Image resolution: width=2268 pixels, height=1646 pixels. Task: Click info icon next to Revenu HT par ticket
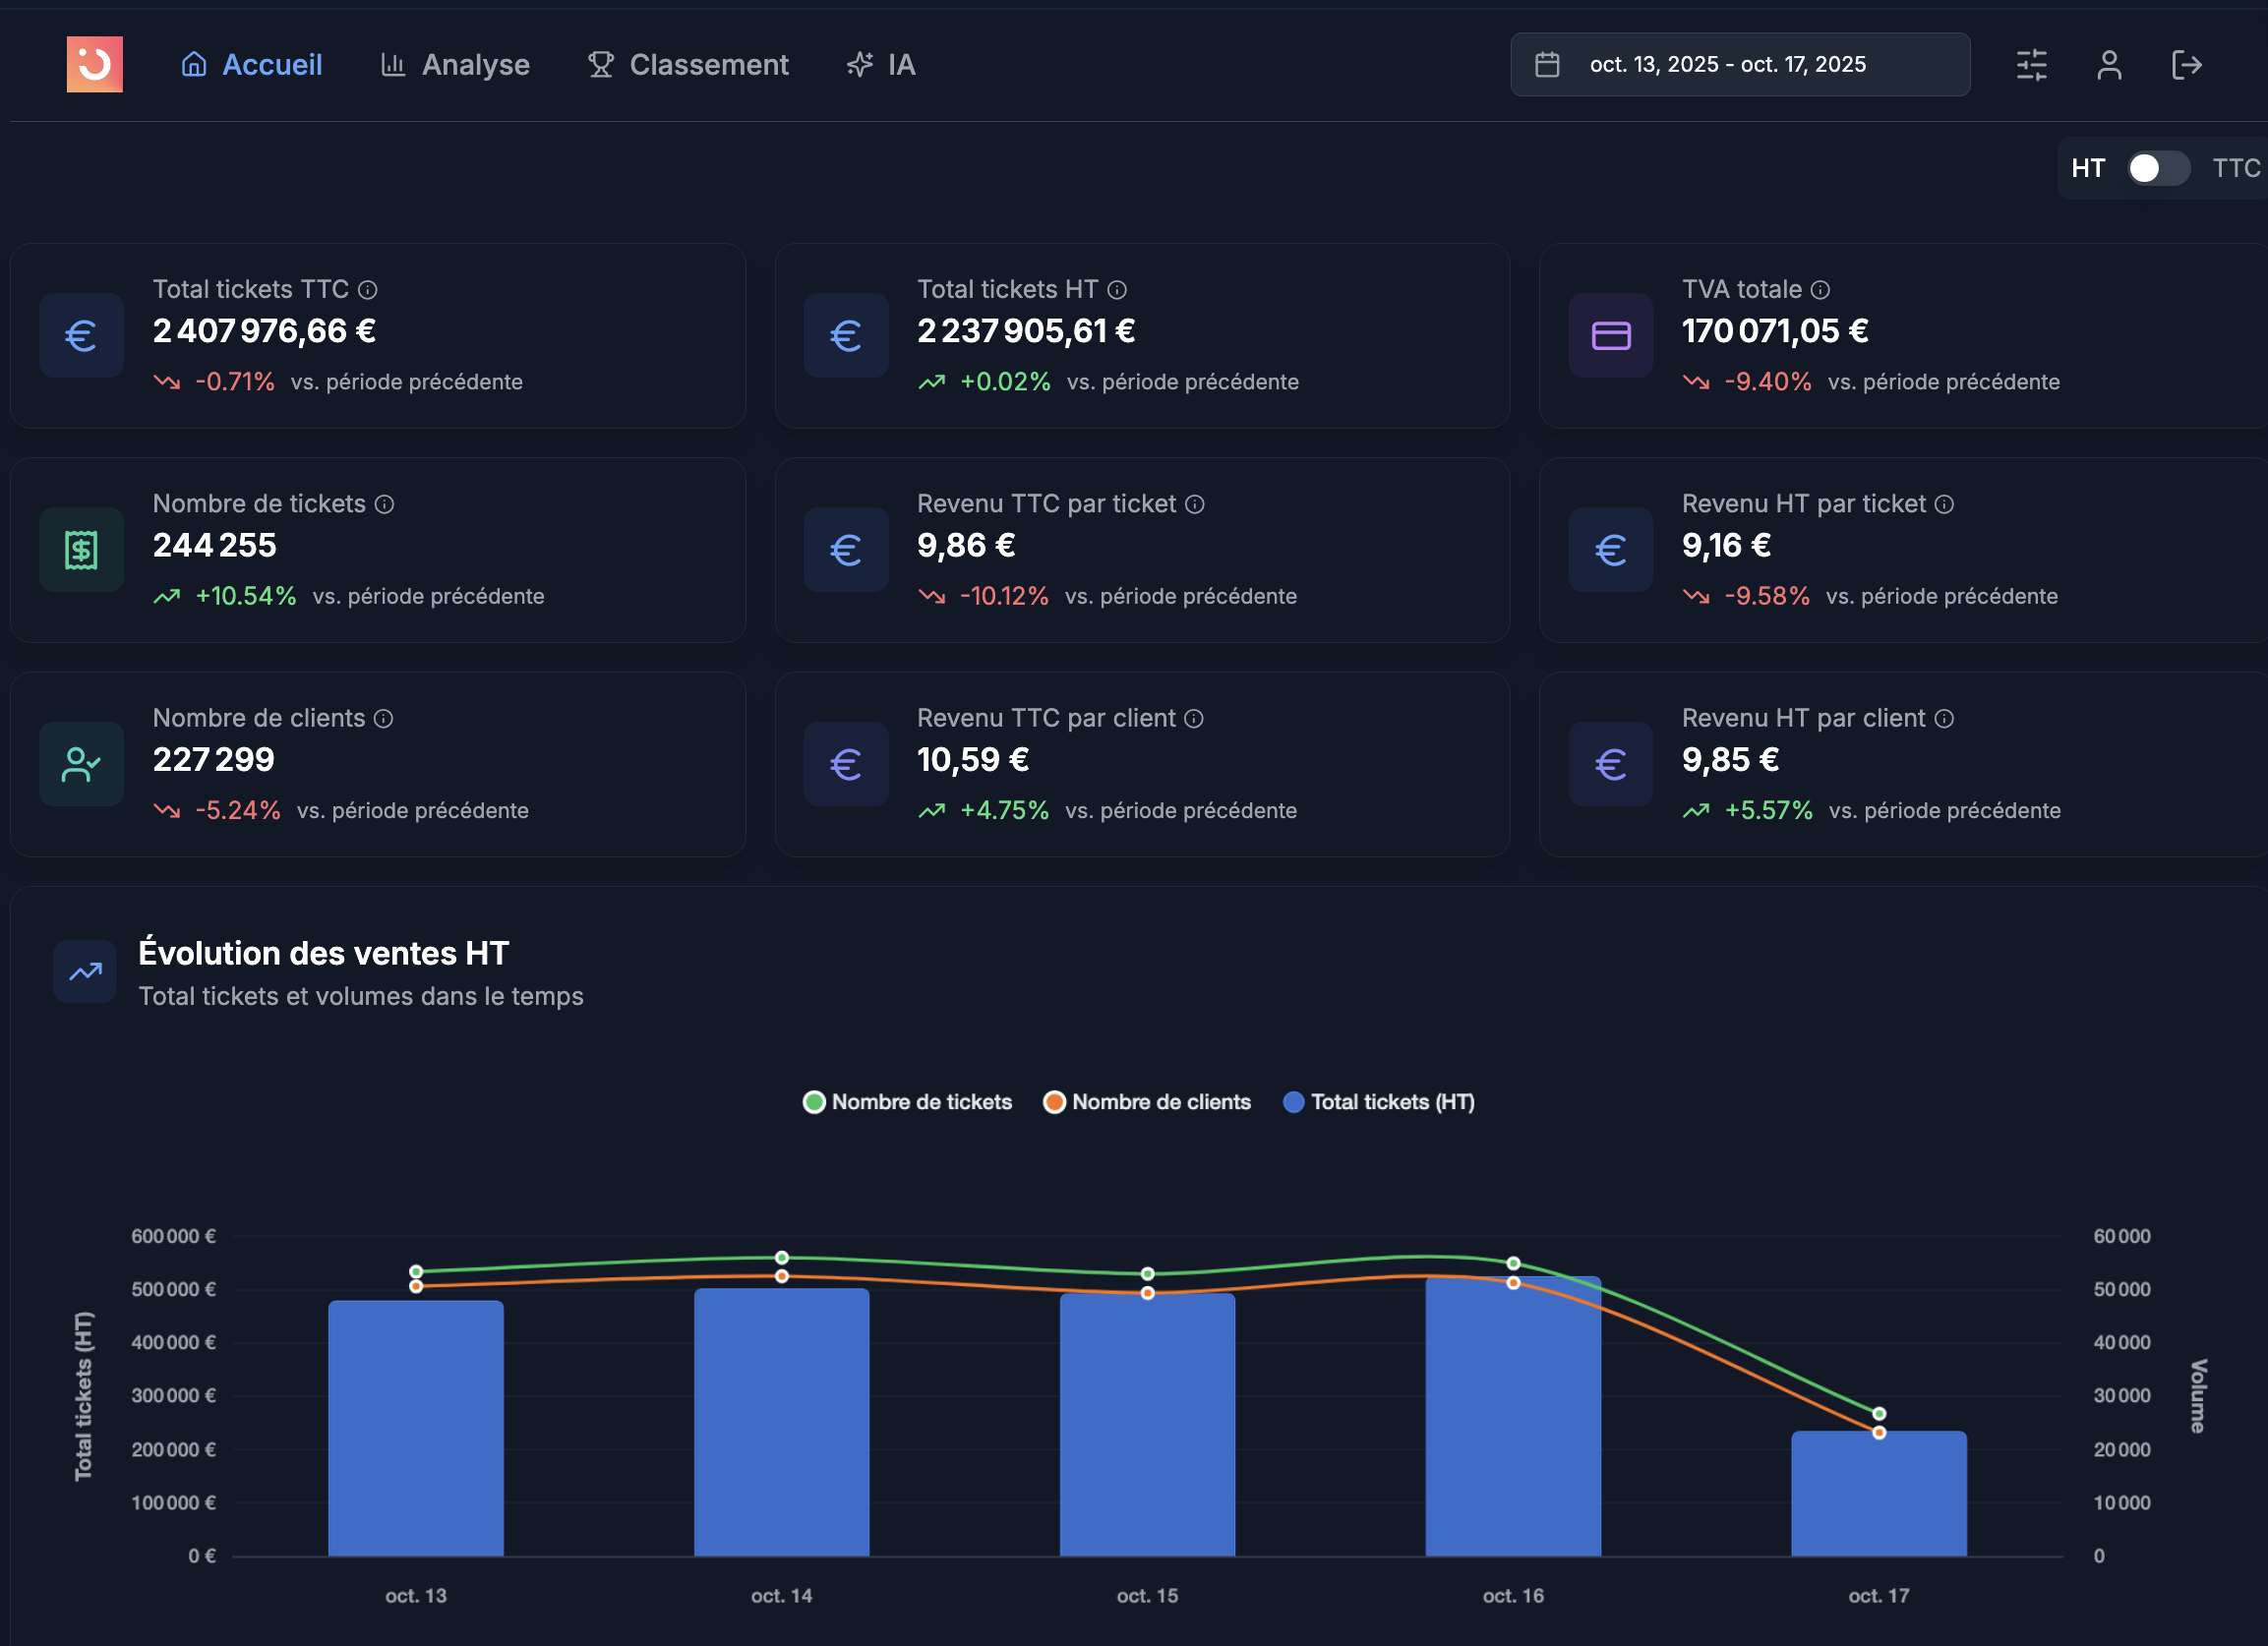(x=1944, y=504)
